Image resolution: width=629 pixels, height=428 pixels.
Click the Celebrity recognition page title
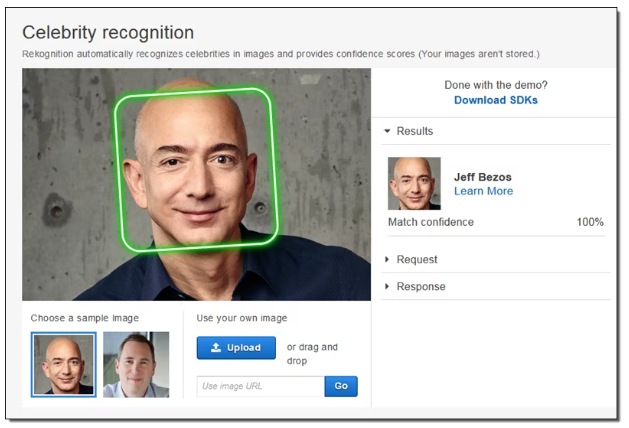108,32
